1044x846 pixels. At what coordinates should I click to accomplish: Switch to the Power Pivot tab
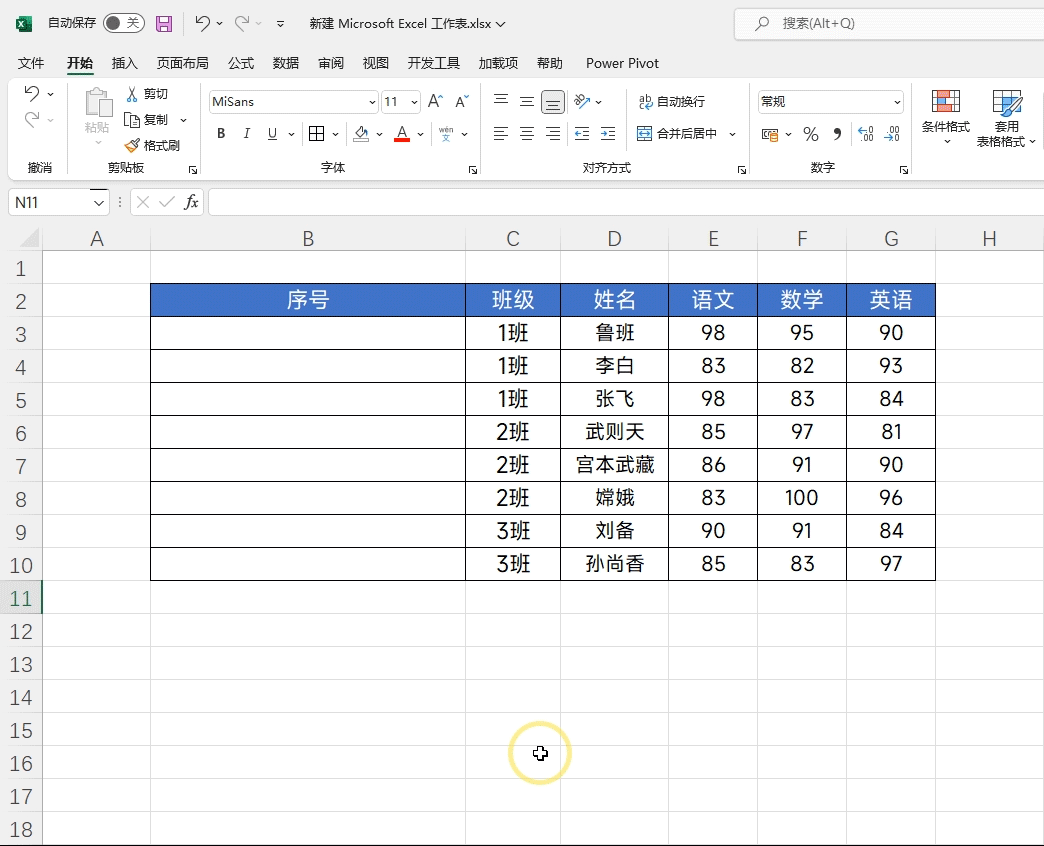622,63
